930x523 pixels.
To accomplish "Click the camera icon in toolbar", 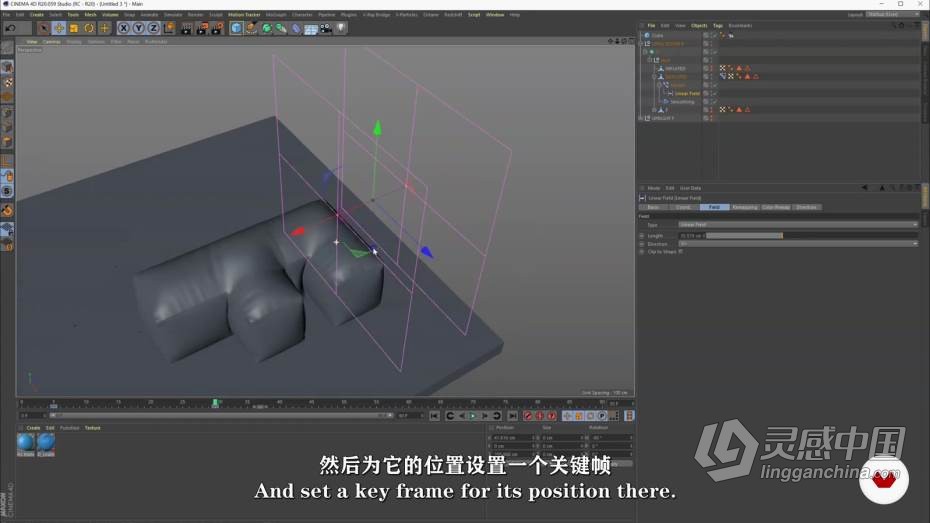I will point(326,28).
